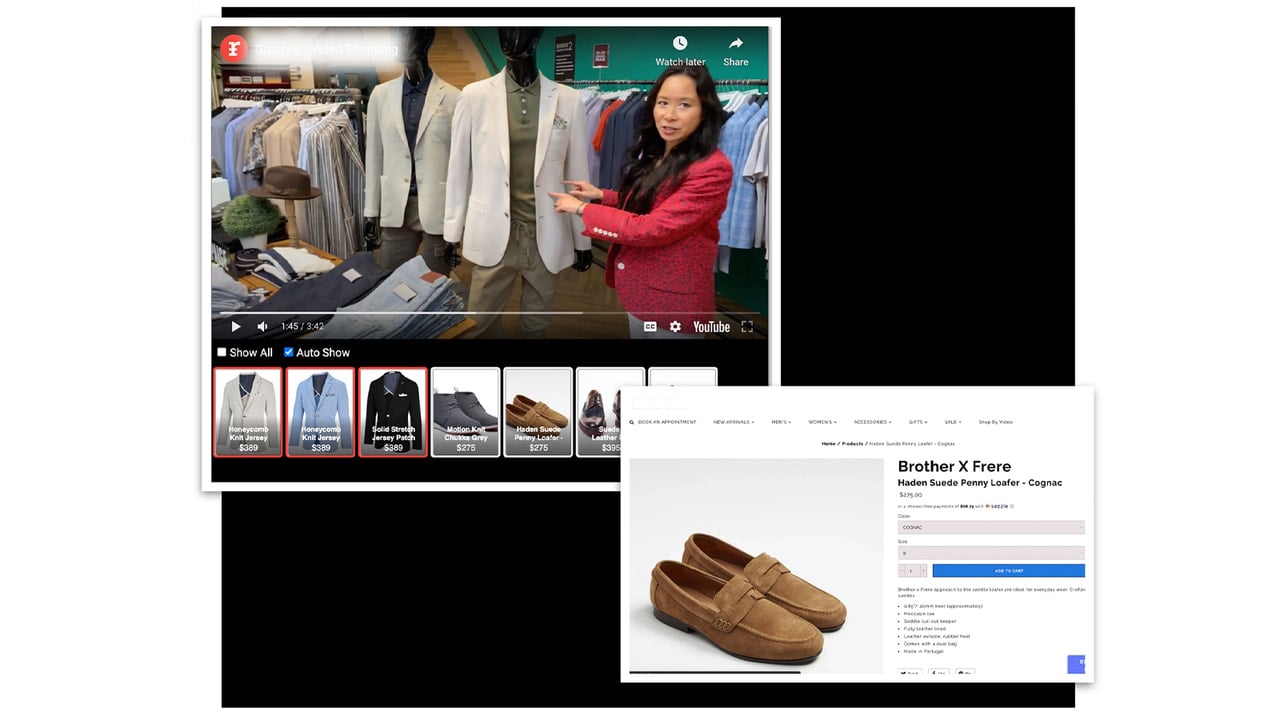This screenshot has width=1280, height=720.
Task: Open the video settings gear
Action: pos(675,326)
